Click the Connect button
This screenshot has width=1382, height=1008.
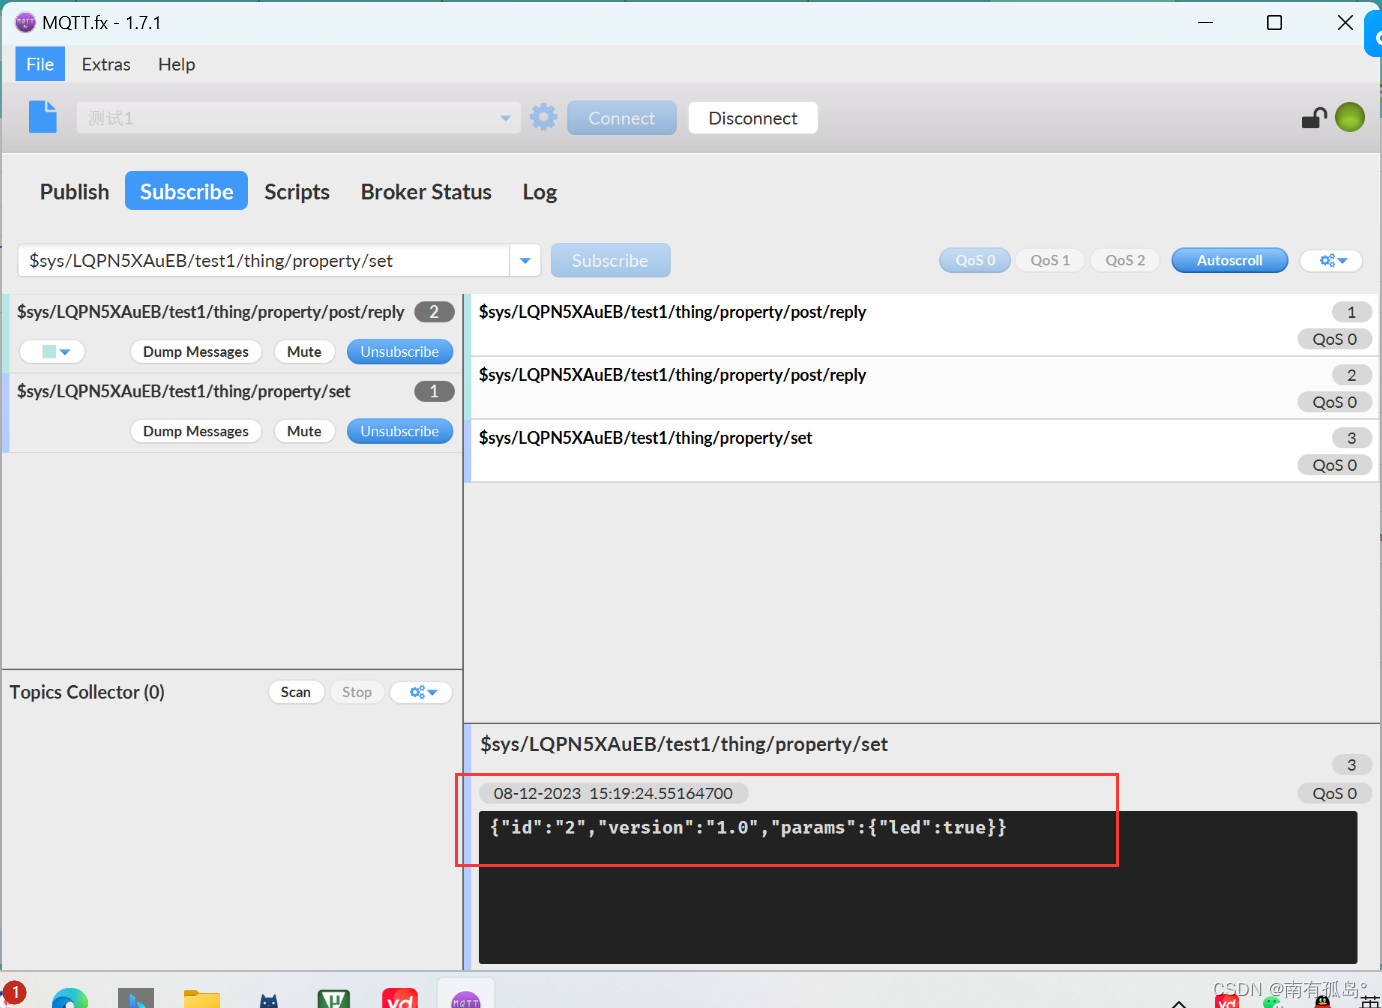622,118
